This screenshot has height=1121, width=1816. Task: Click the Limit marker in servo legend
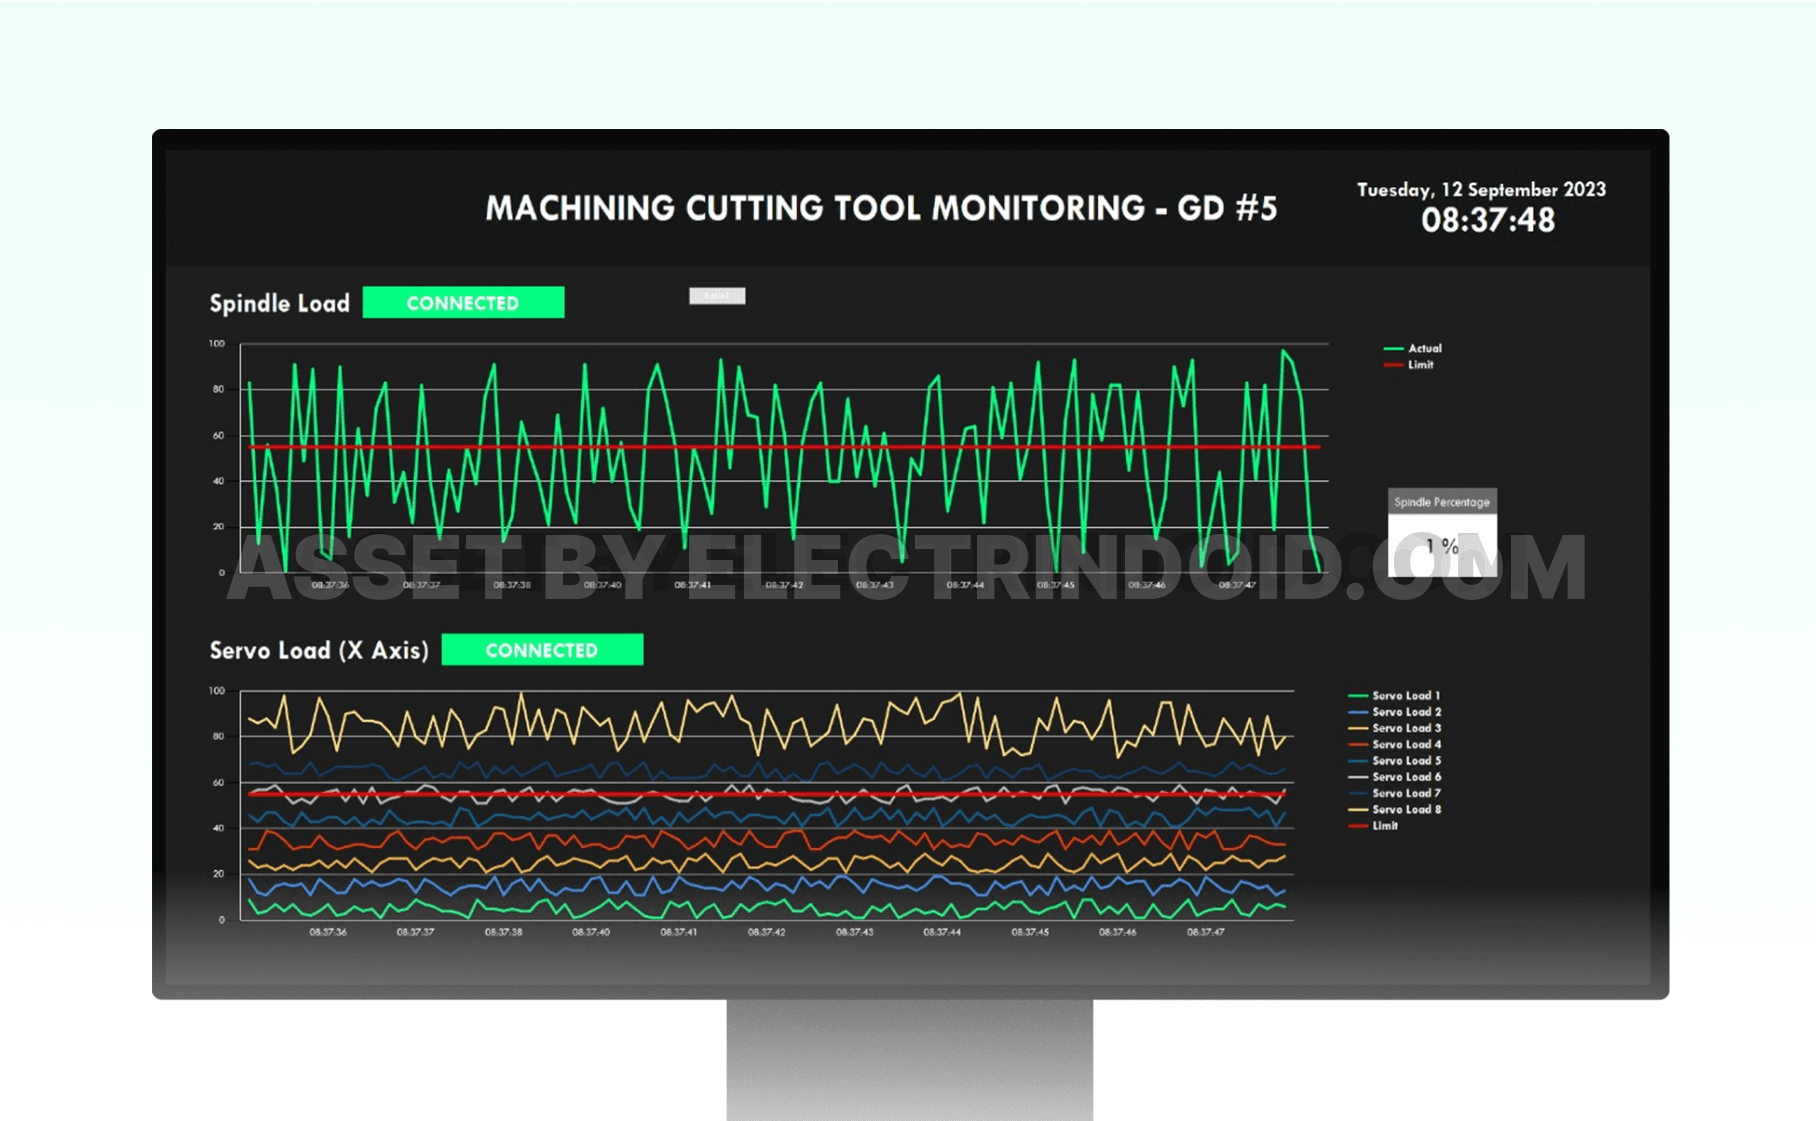tap(1360, 826)
